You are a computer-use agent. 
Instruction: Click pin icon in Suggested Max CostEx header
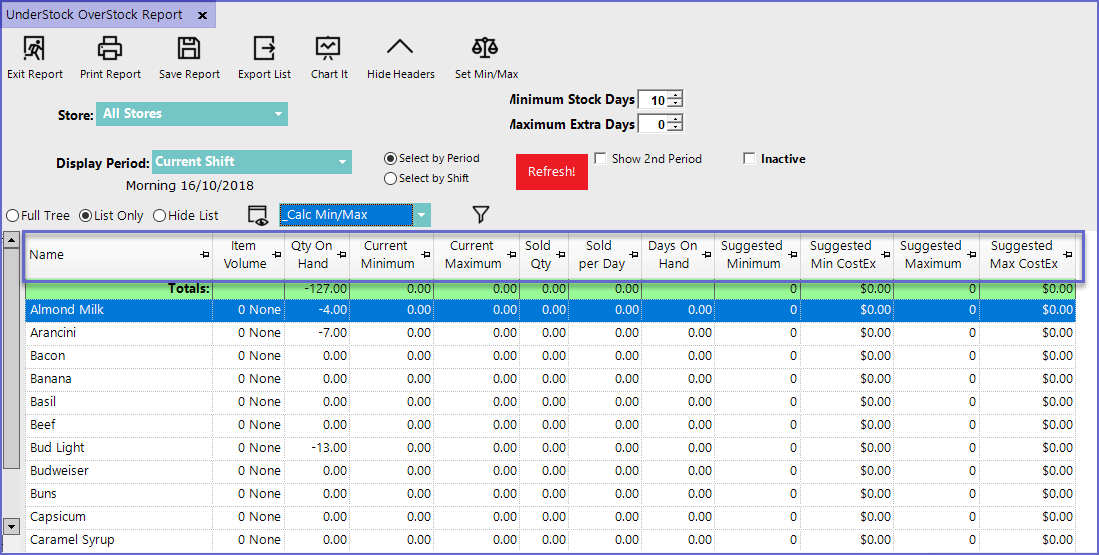tap(1068, 254)
